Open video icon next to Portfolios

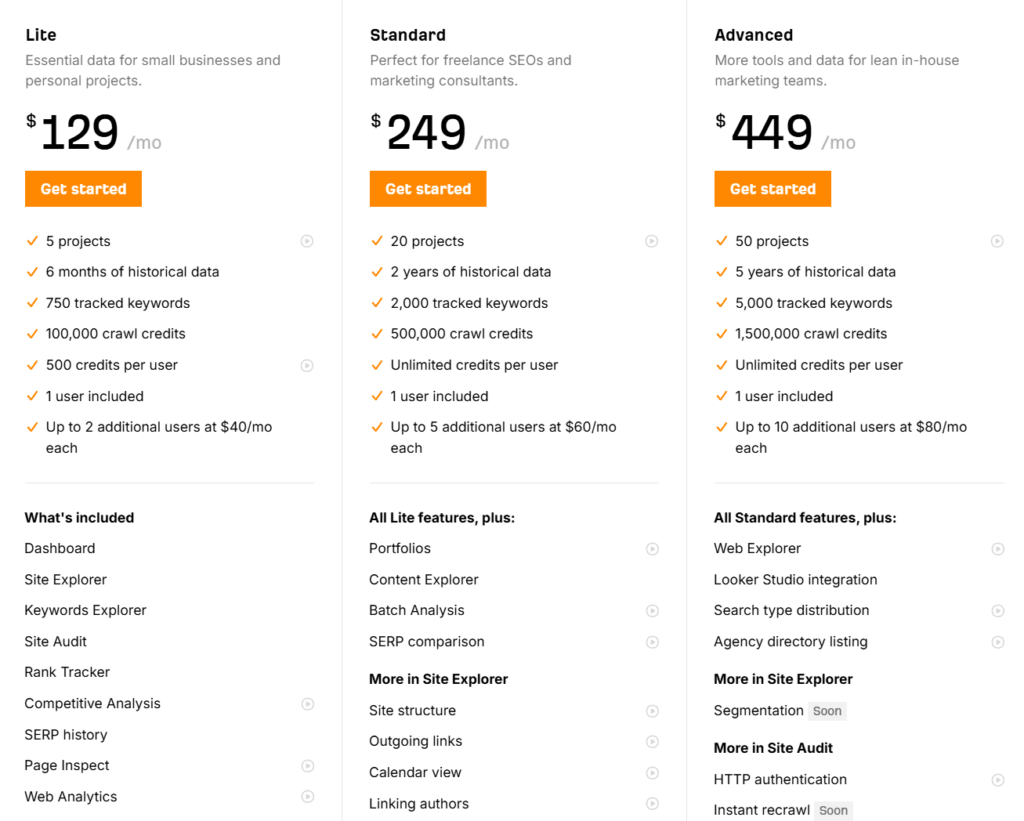[652, 549]
